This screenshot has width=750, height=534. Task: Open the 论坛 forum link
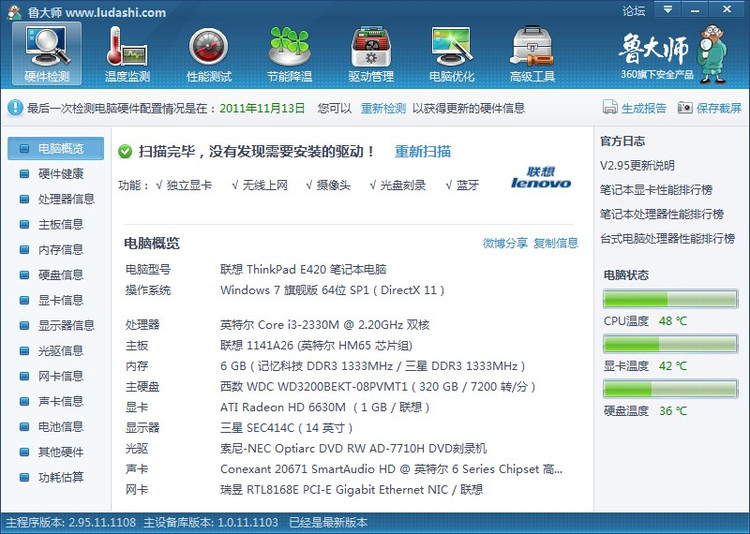(634, 11)
